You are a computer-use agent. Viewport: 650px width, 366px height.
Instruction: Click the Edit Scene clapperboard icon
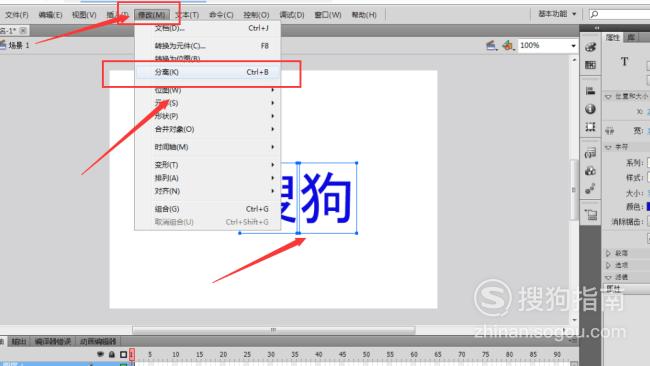pos(491,46)
